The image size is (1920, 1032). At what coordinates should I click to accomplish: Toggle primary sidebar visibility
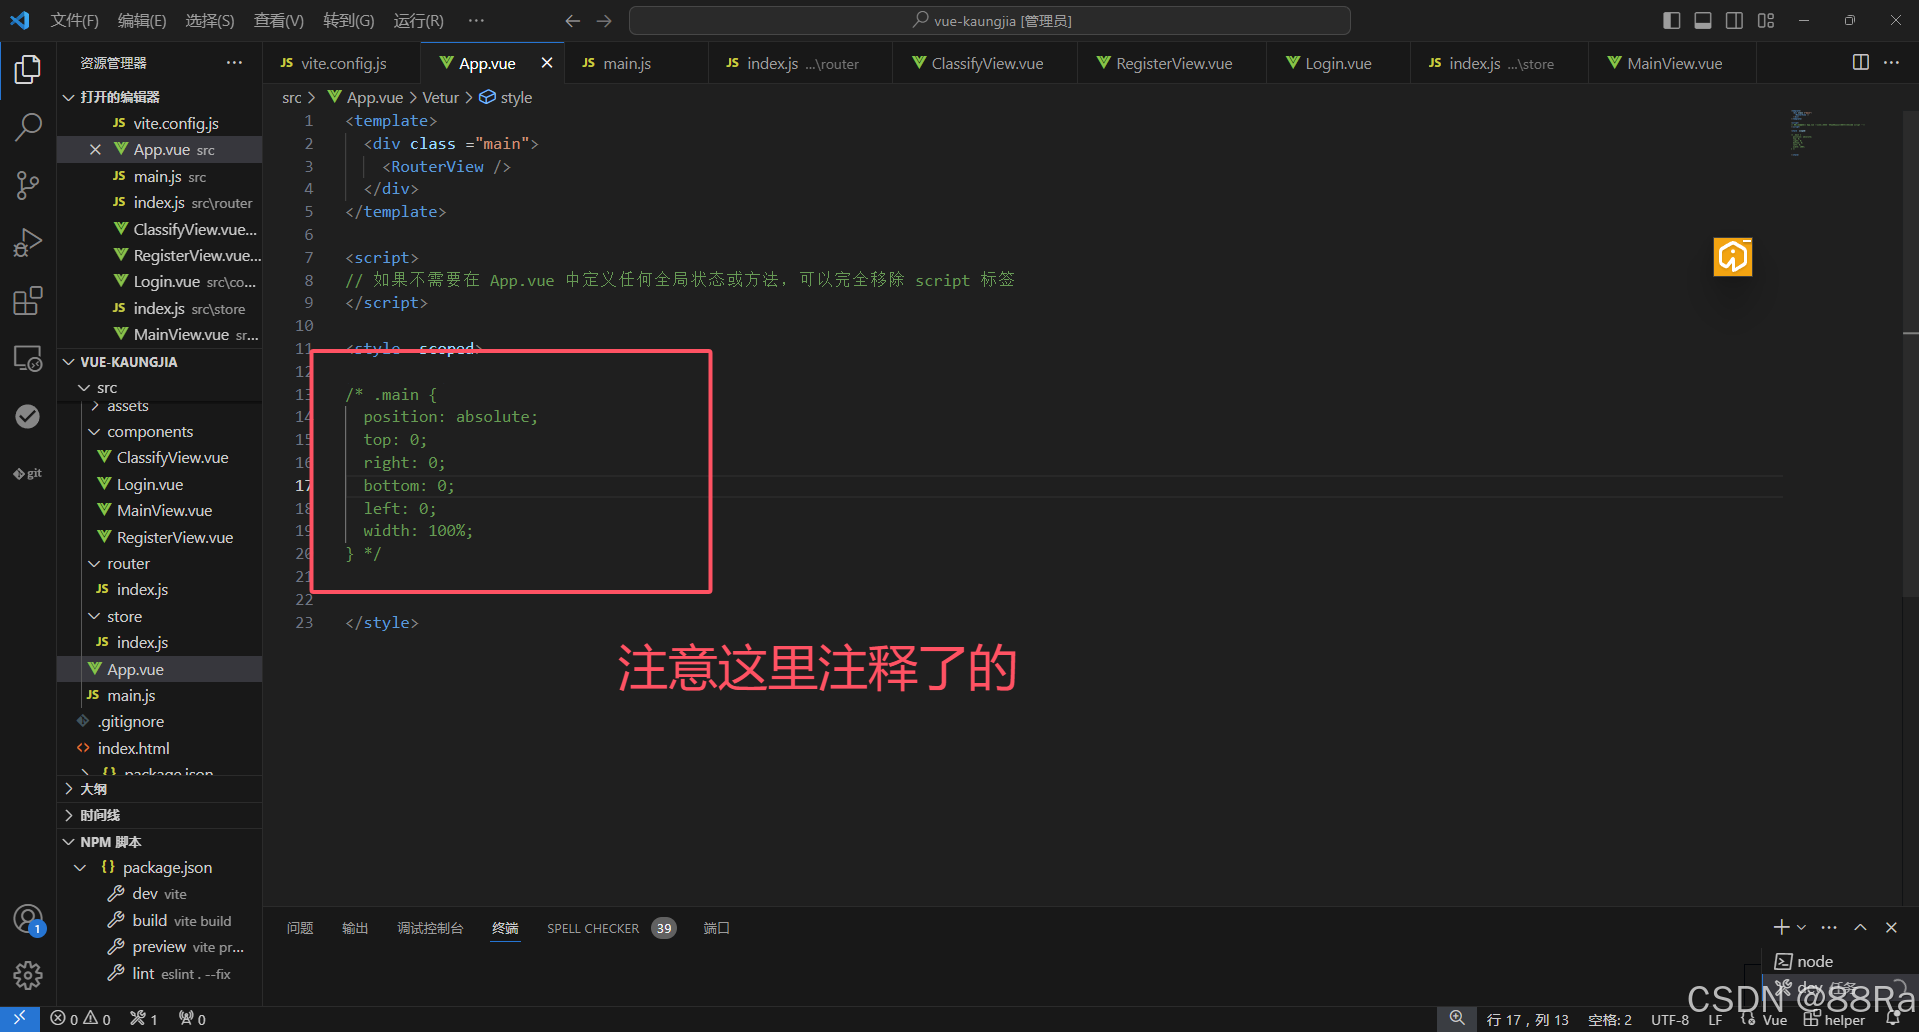pyautogui.click(x=1670, y=20)
